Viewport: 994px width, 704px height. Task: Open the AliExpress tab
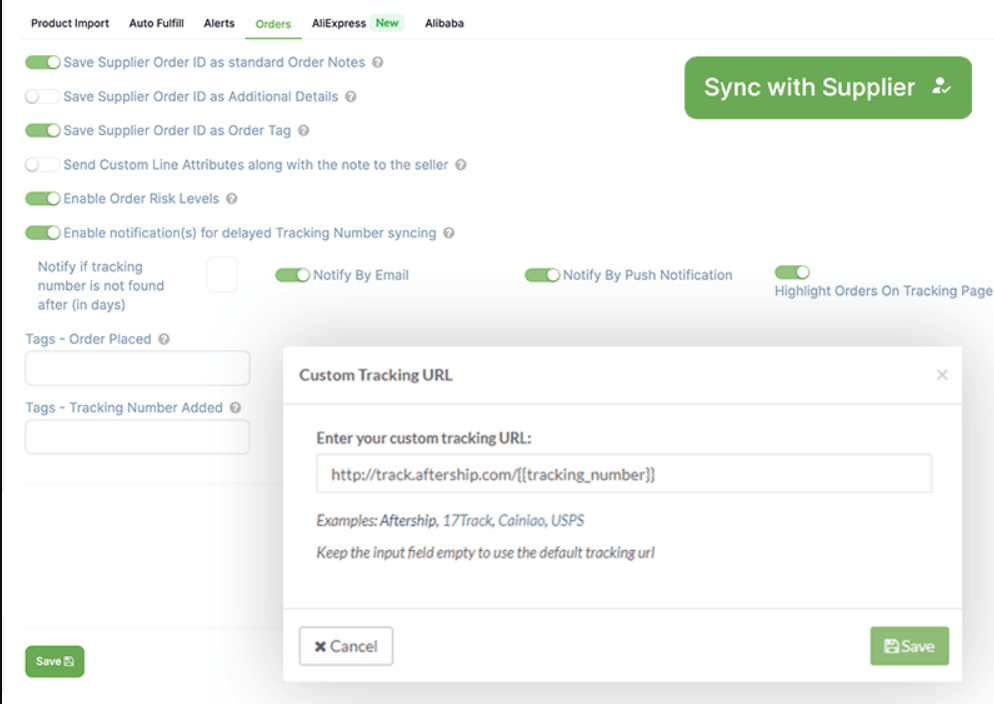tap(340, 23)
